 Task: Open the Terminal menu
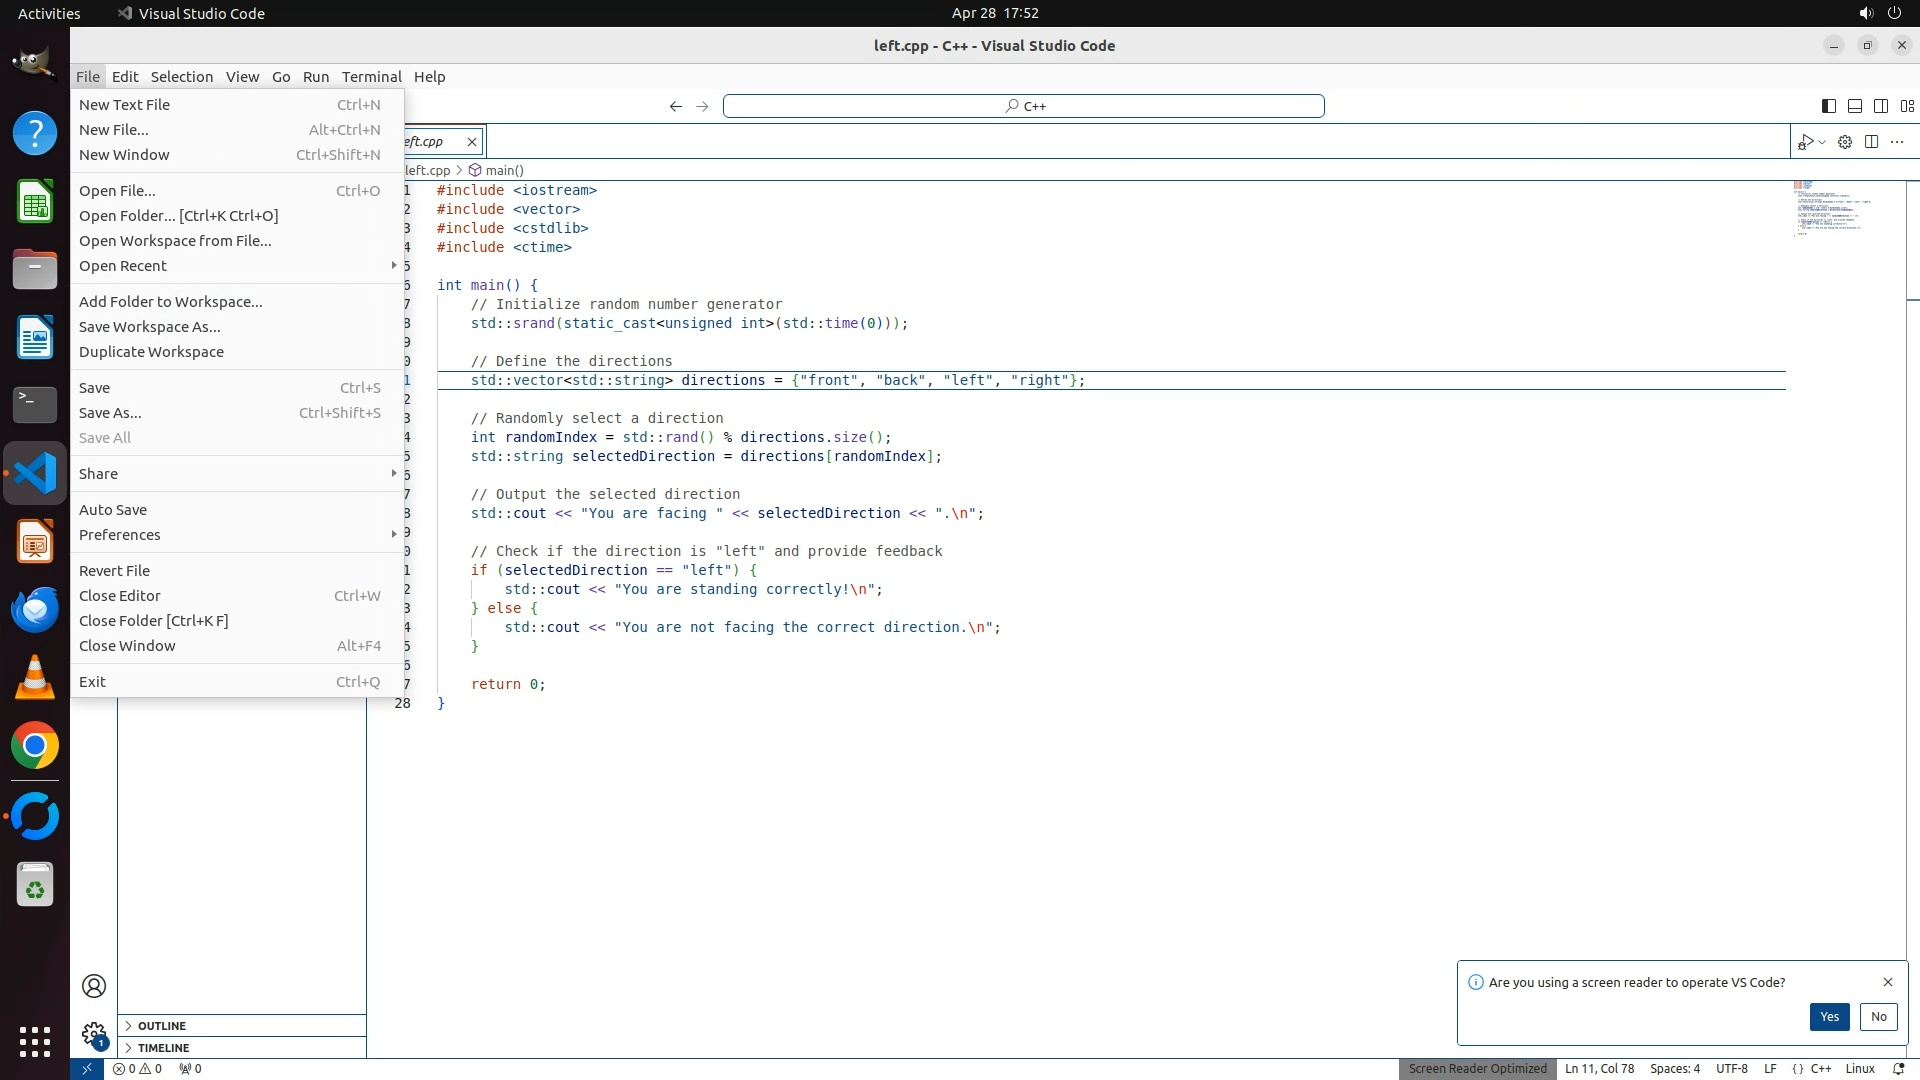[371, 77]
